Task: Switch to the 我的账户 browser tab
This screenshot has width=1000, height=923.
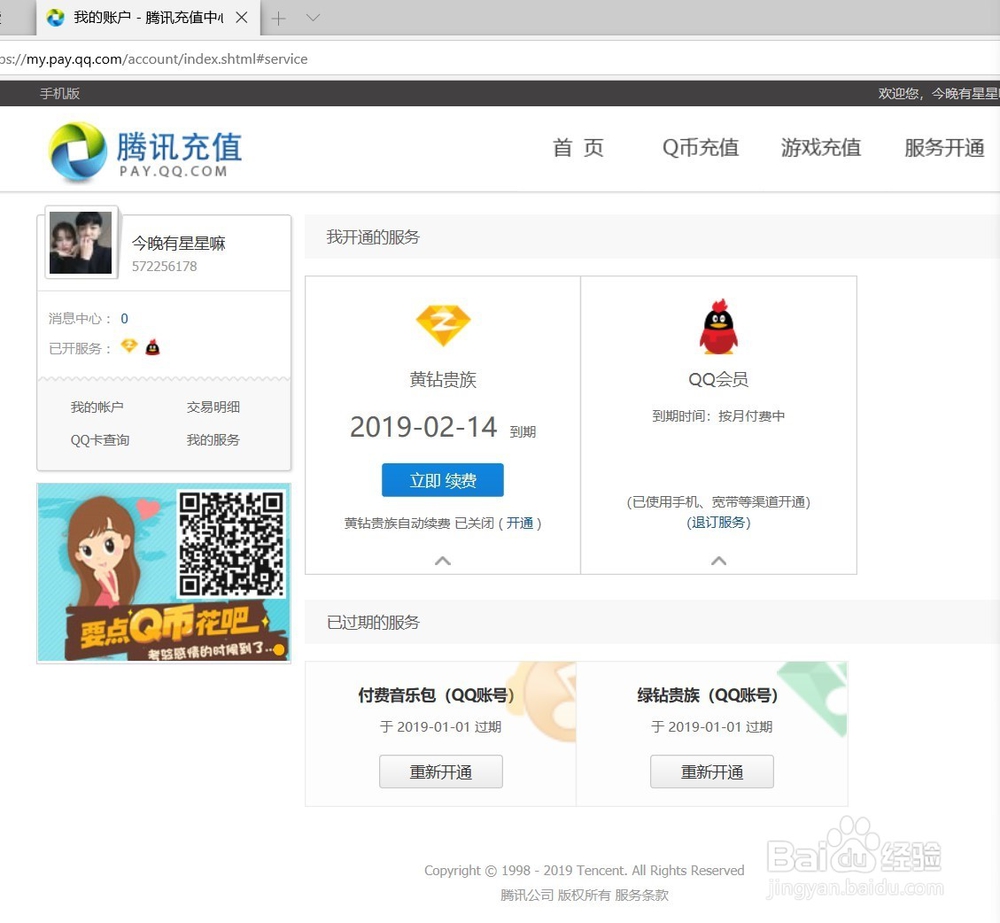Action: [148, 17]
